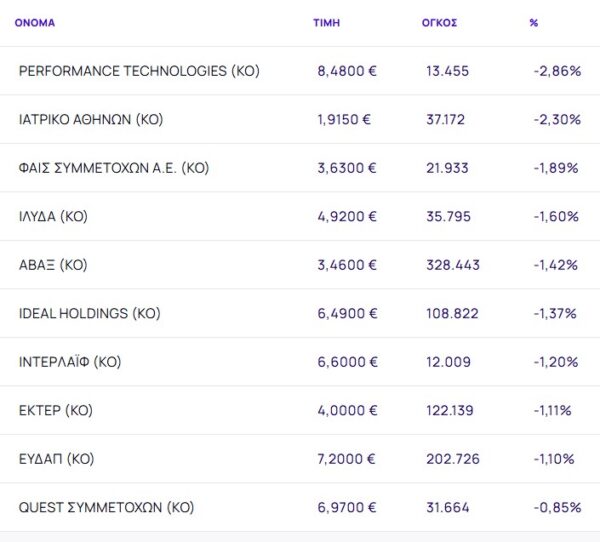The image size is (600, 542).
Task: Select the ΑΒΑΞ (ΚΟ) stock name
Action: click(53, 265)
